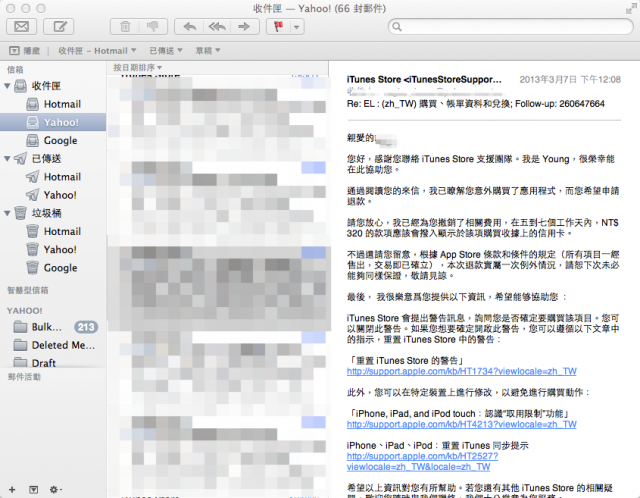Add a mailbox with the plus button

[12, 489]
